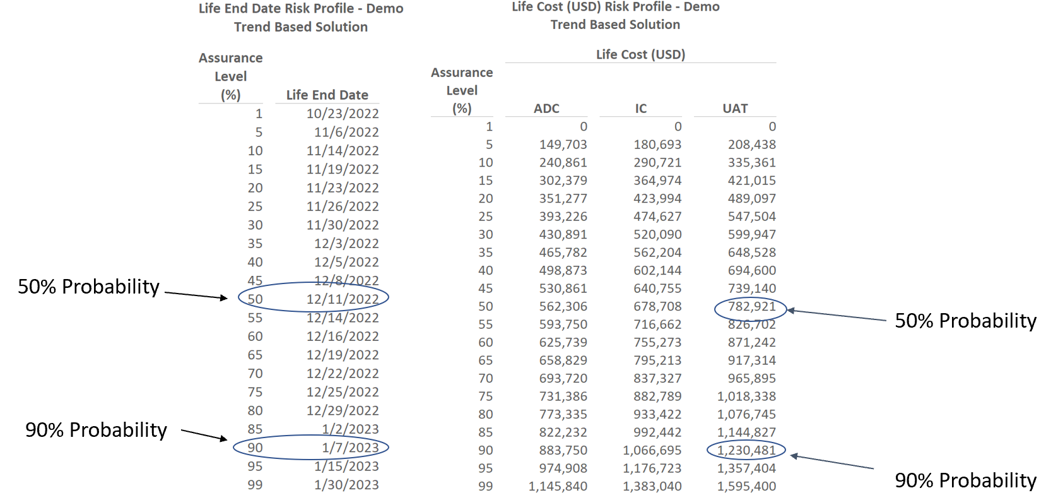Screen dimensions: 1046x500
Task: Select the circled 1/7/2023 date cell
Action: (347, 447)
